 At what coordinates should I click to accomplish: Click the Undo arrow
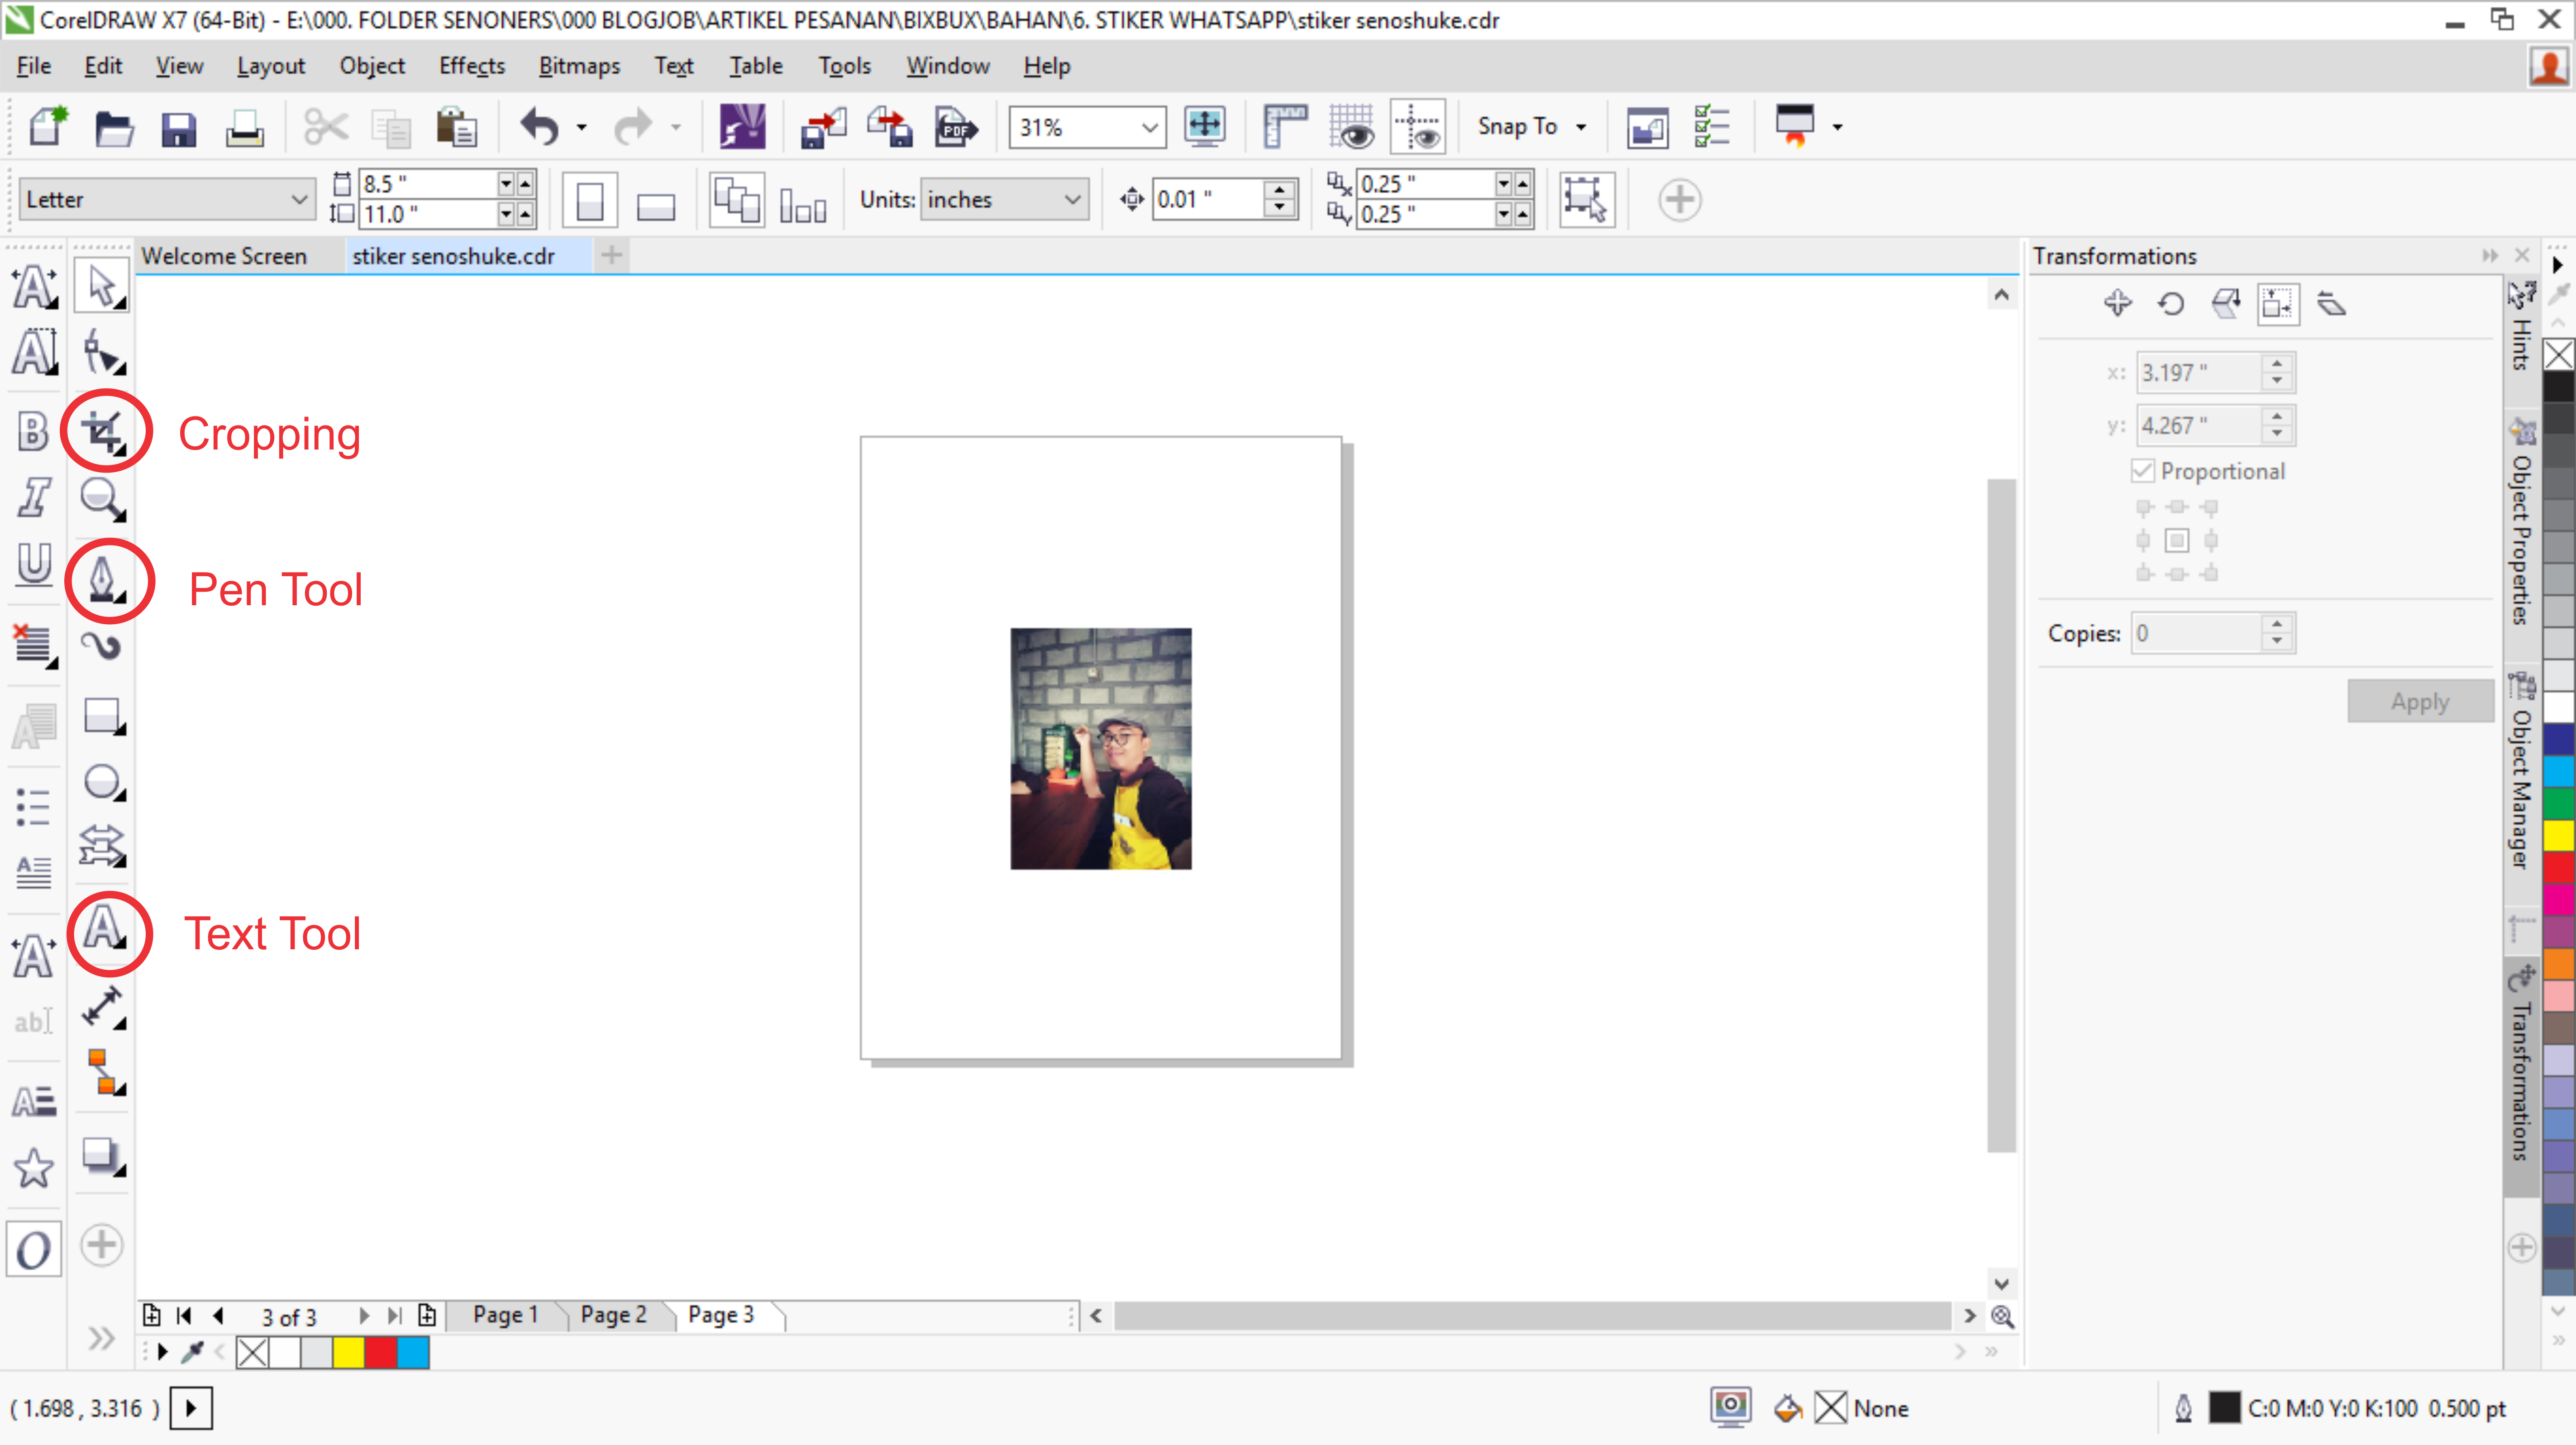[540, 127]
